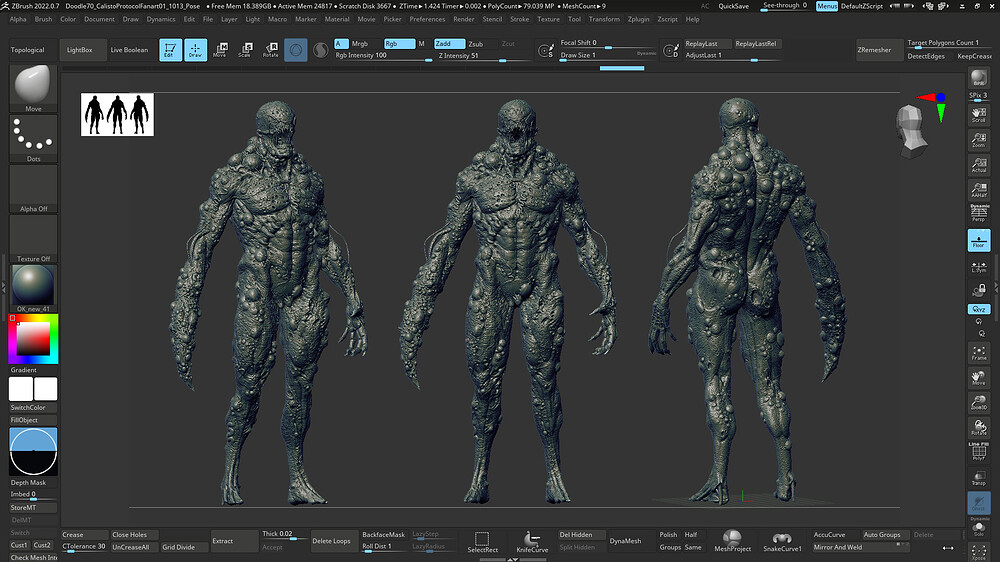Click the QuickSave button
Image resolution: width=1000 pixels, height=562 pixels.
pos(733,6)
